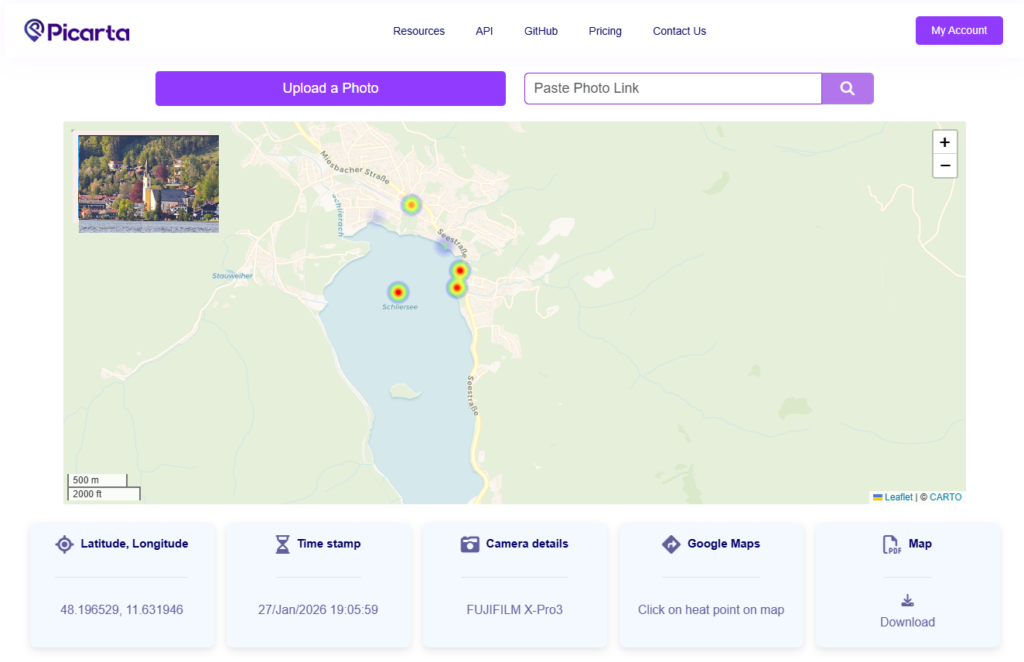
Task: Click the magnifier search button
Action: tap(847, 88)
